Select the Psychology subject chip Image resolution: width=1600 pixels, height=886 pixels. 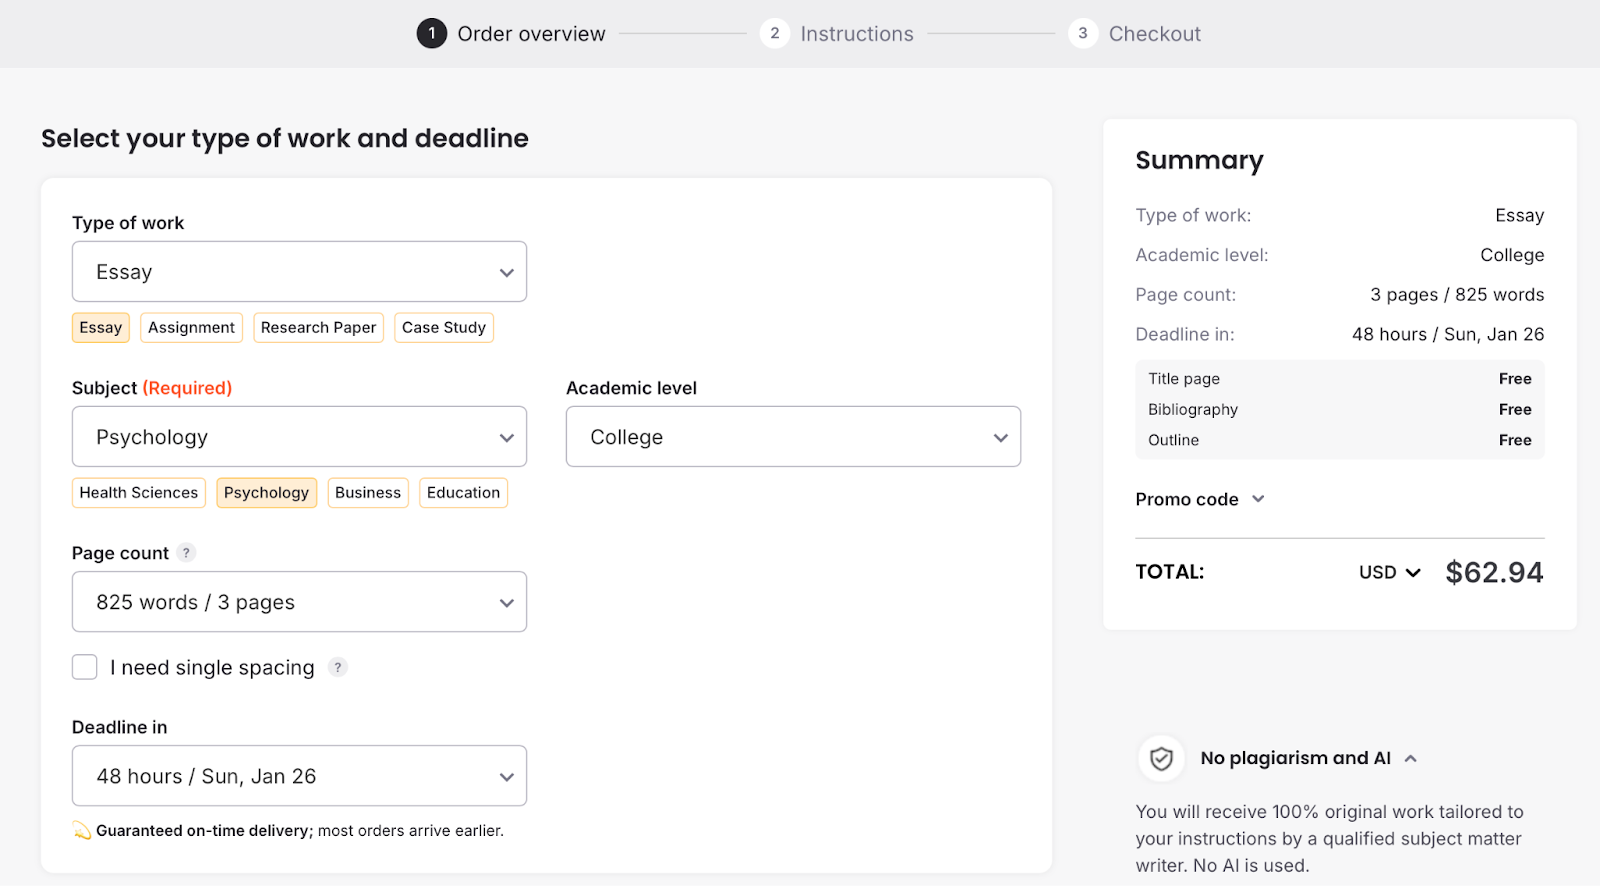266,493
